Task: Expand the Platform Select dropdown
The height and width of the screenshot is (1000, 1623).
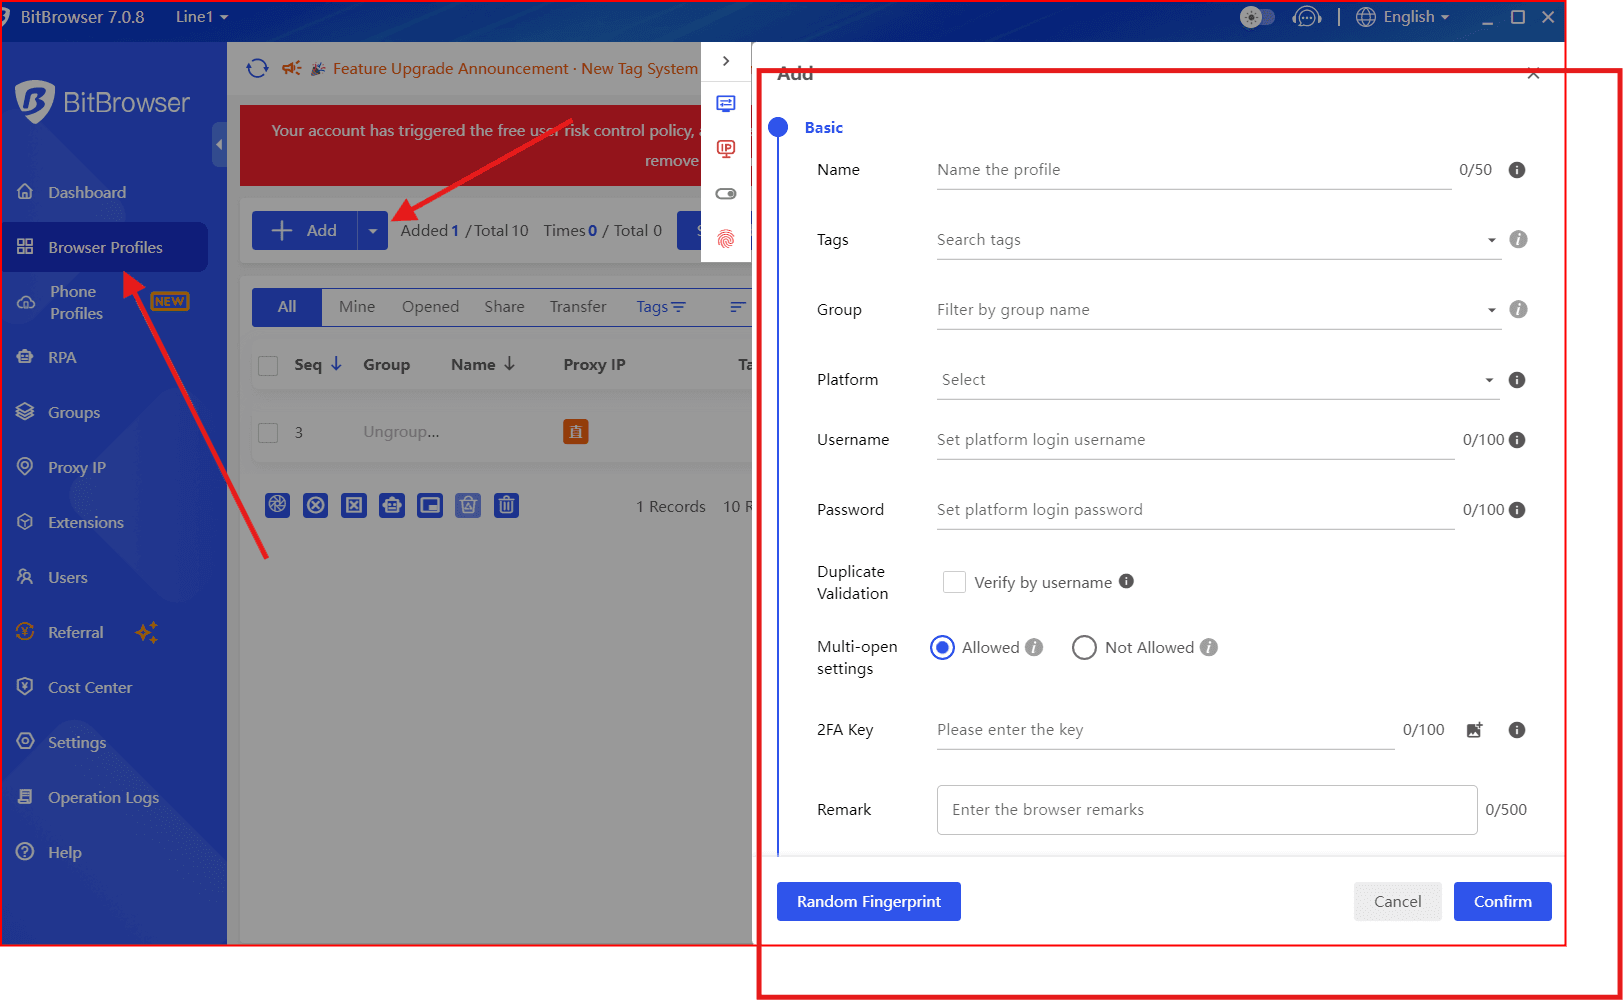Action: [1216, 380]
